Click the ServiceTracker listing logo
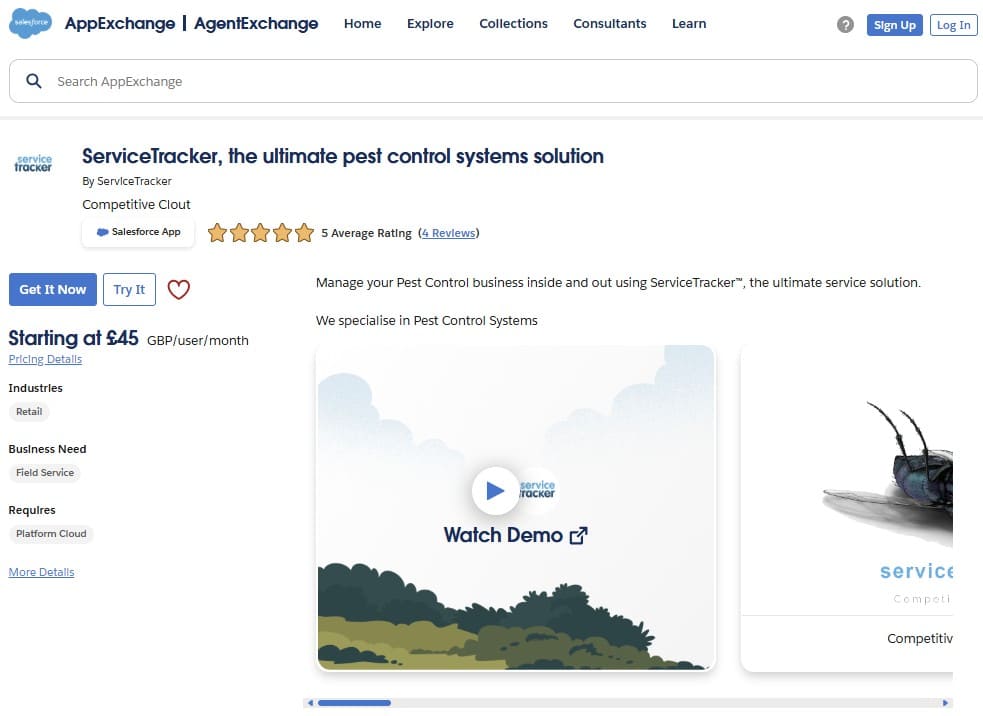 point(33,163)
